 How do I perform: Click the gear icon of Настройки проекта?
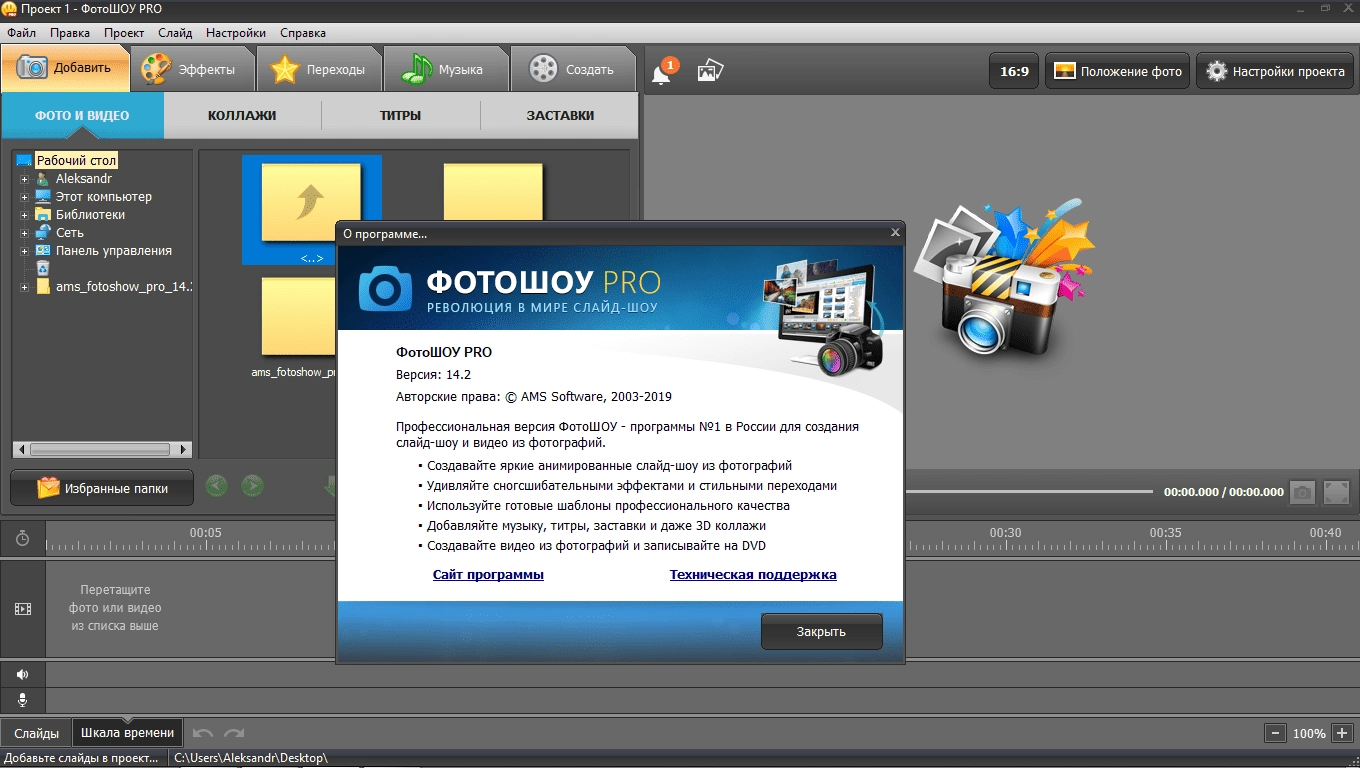[x=1216, y=71]
